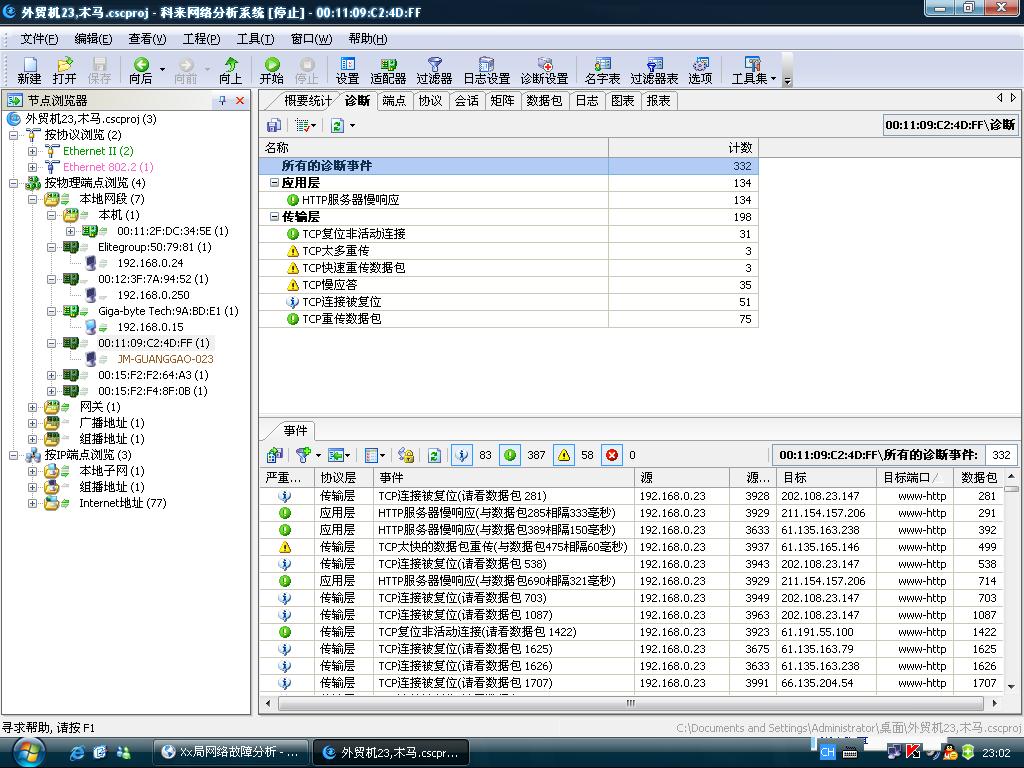This screenshot has width=1024, height=768.
Task: Open 诊断设置 diagnosis settings
Action: [543, 70]
